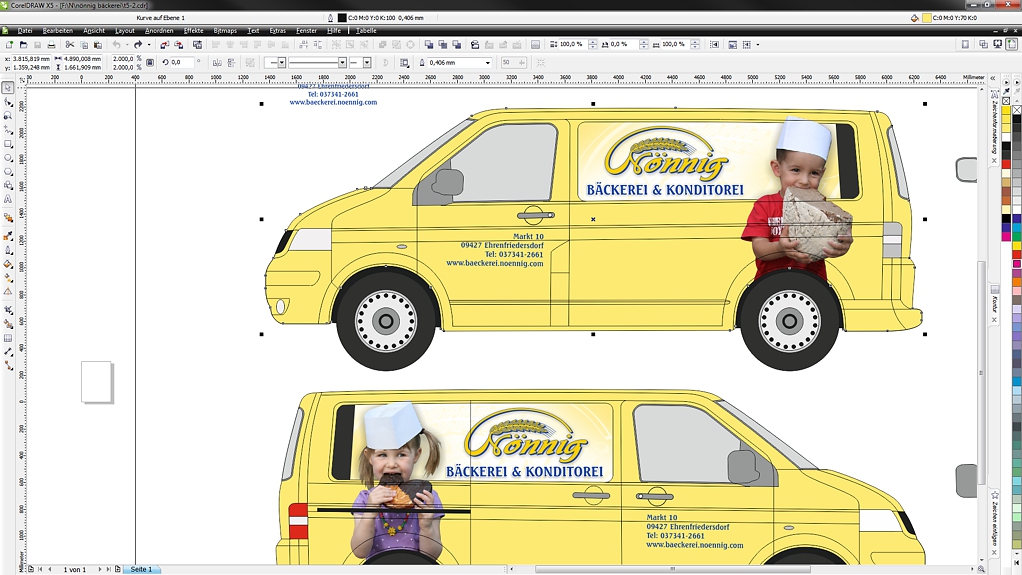Click the Redo arrow icon
The width and height of the screenshot is (1022, 575).
pyautogui.click(x=138, y=45)
